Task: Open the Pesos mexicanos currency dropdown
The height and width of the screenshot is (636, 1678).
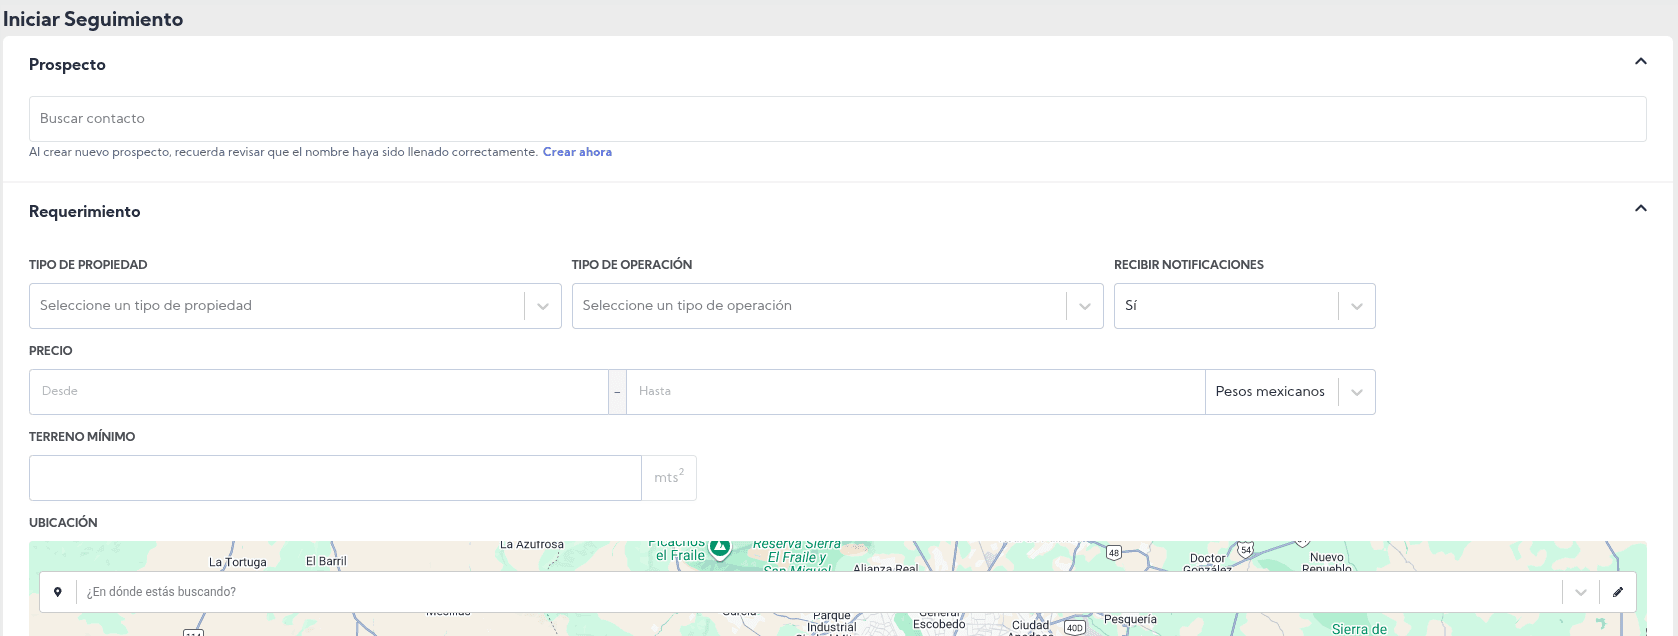Action: 1289,392
